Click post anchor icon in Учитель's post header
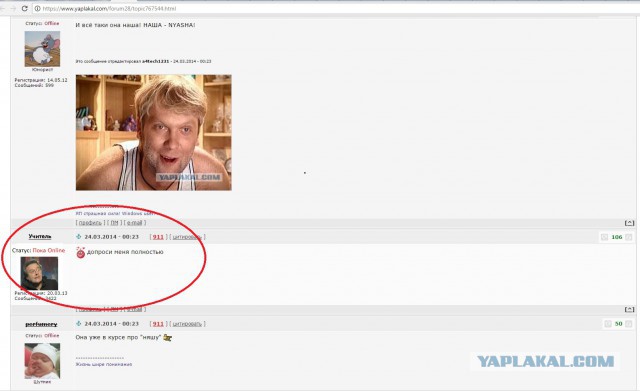640x391 pixels. point(79,237)
